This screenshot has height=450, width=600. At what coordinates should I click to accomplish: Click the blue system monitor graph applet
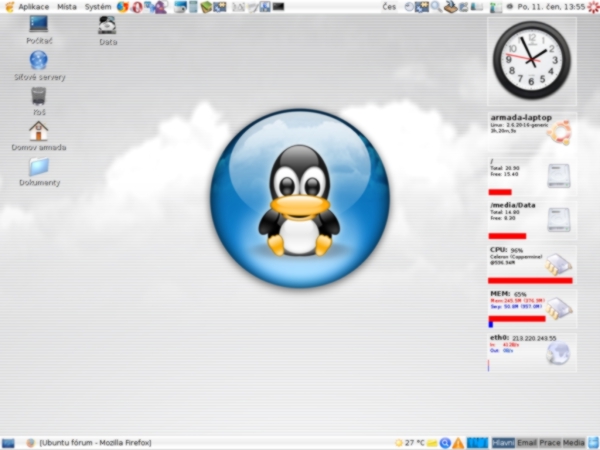[477, 443]
